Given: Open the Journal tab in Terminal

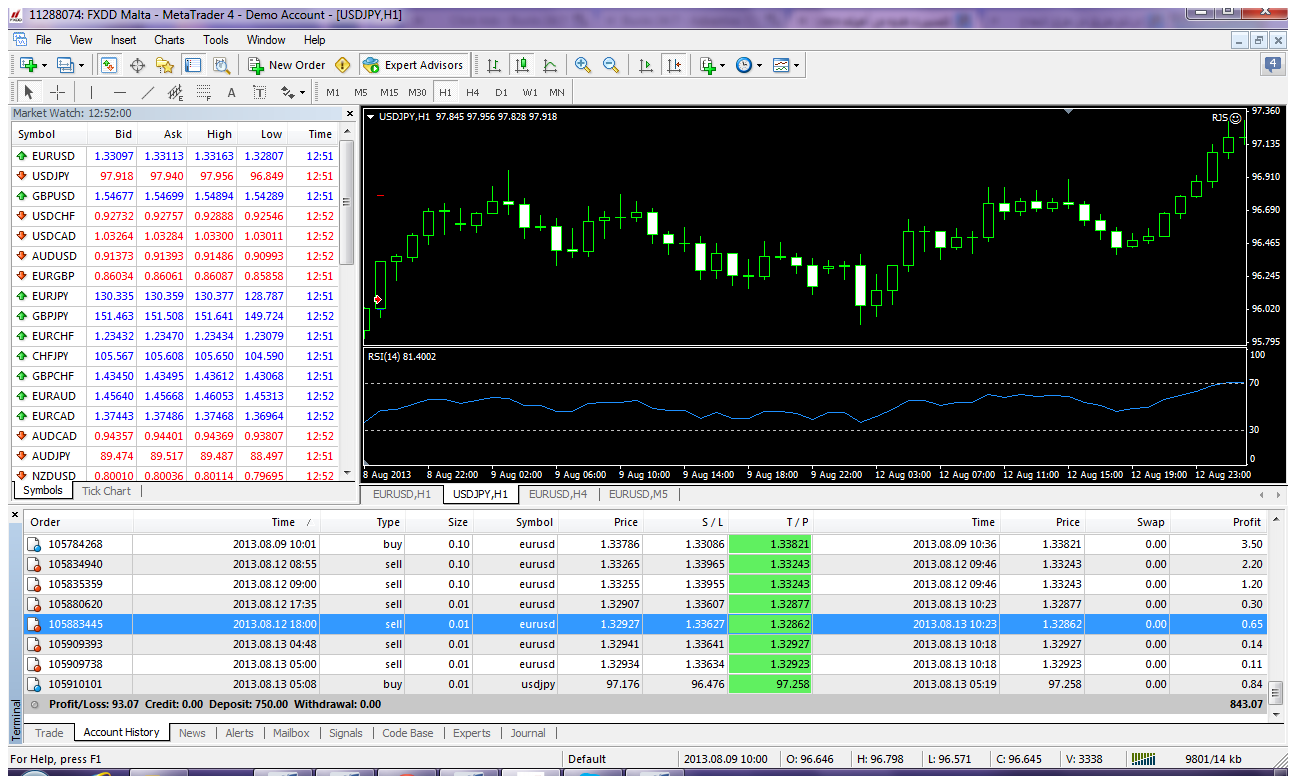Looking at the screenshot, I should (528, 733).
